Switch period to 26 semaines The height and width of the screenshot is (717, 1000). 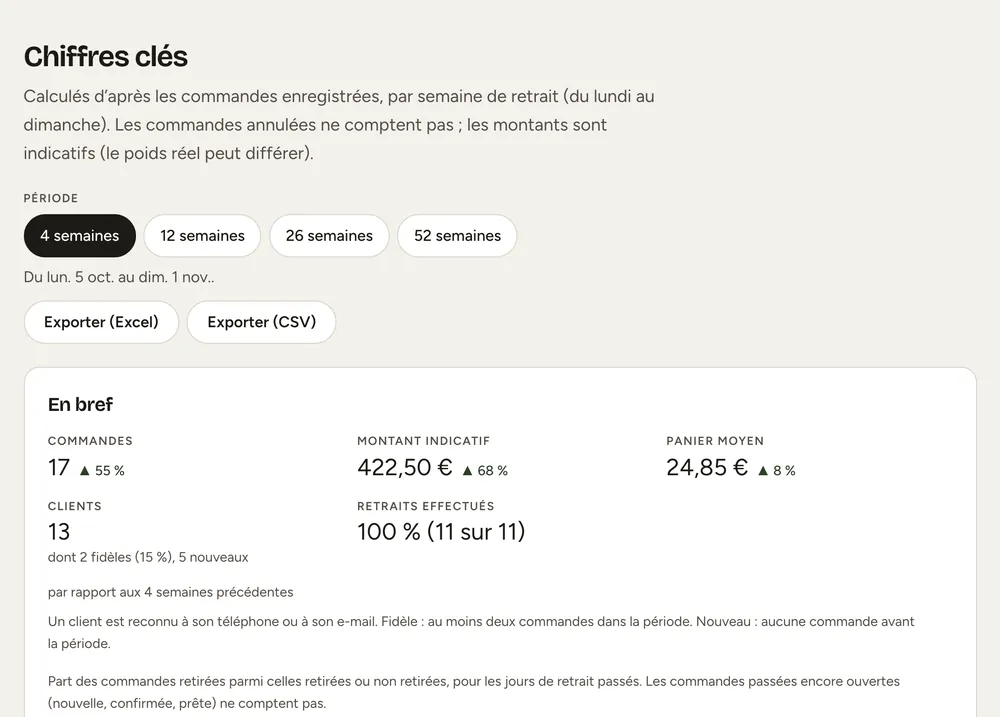[329, 236]
